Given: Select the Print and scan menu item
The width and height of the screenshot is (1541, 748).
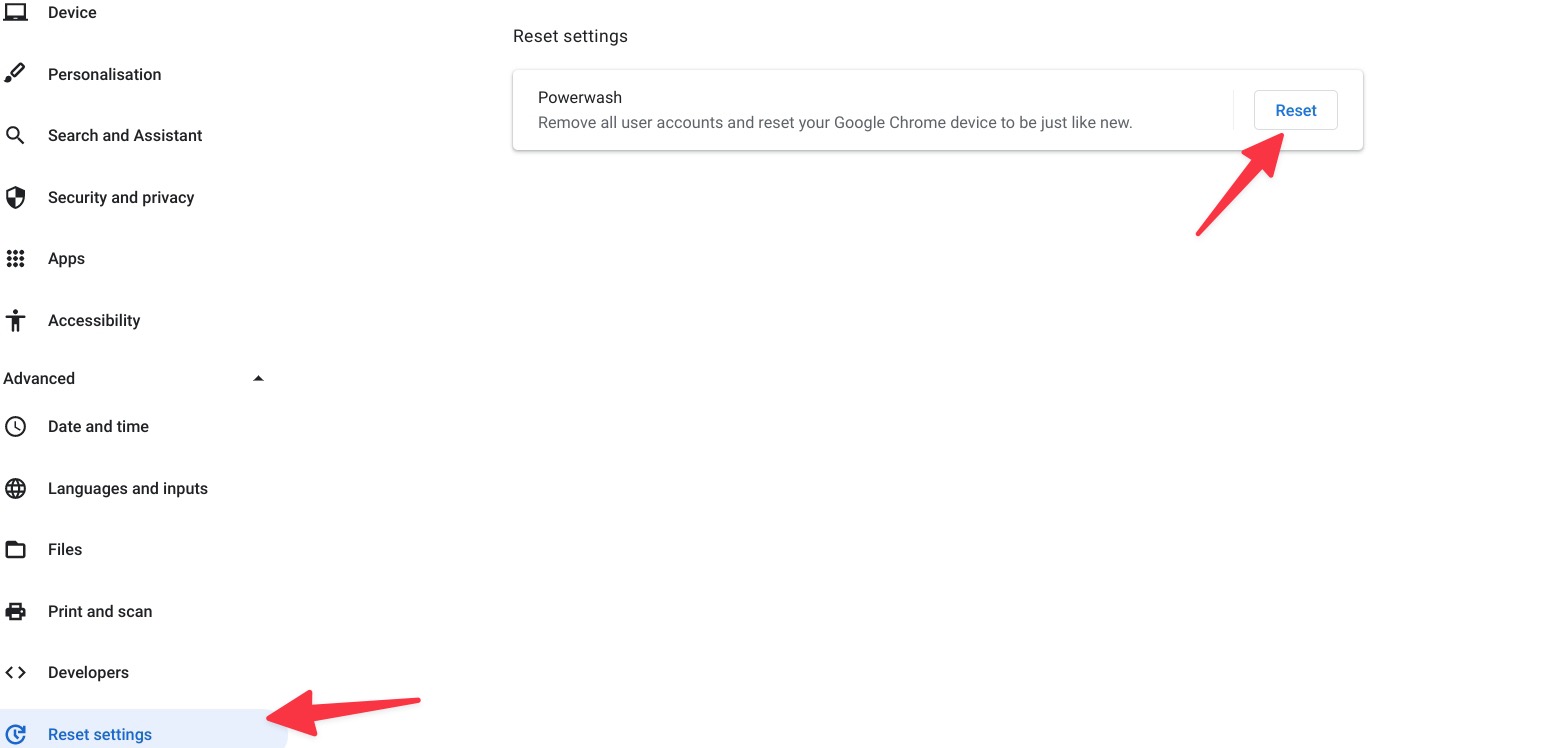Looking at the screenshot, I should 100,611.
